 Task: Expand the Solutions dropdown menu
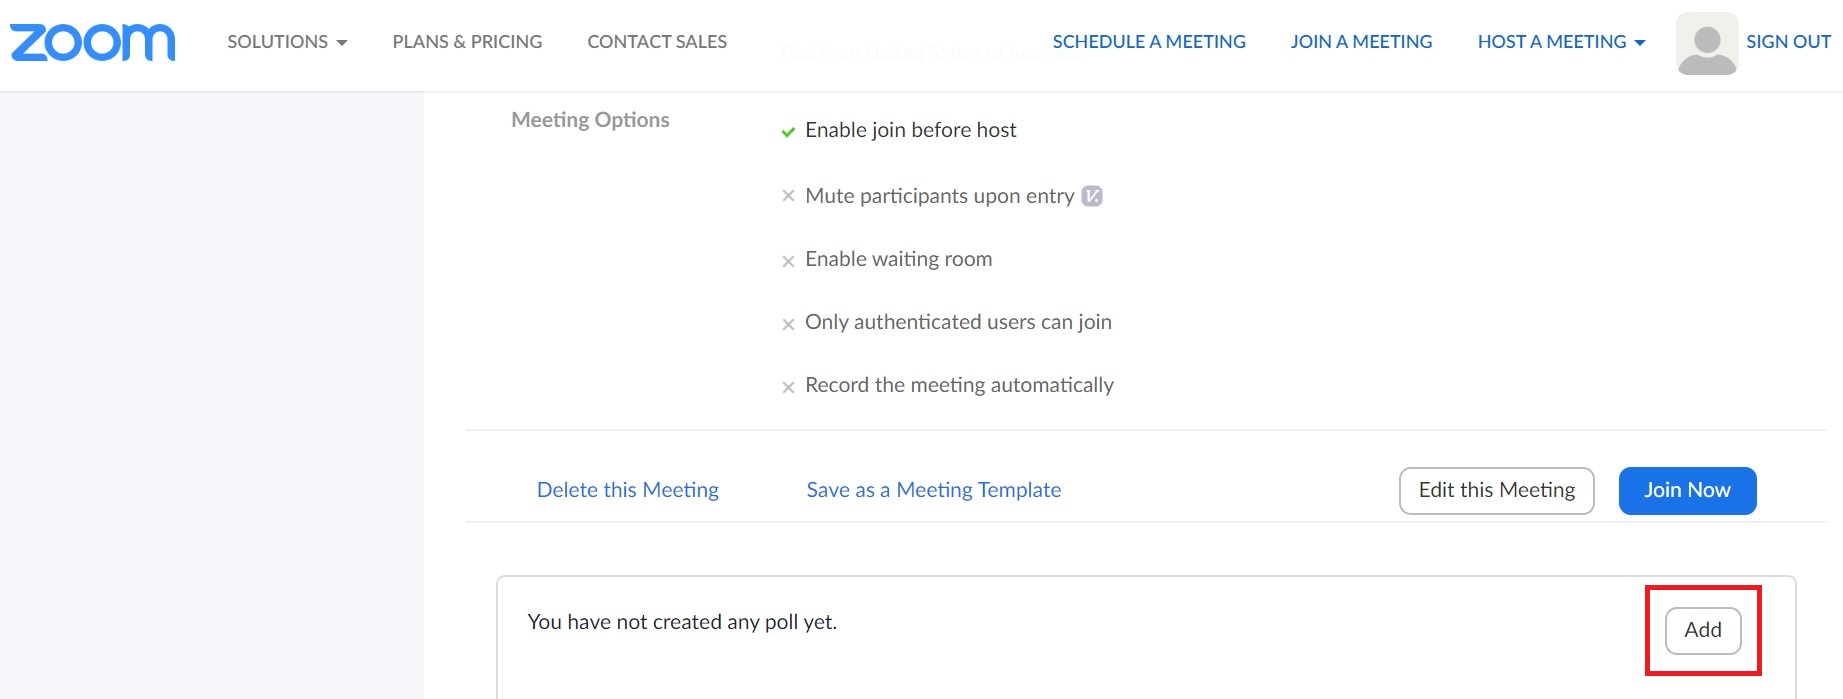click(x=286, y=42)
